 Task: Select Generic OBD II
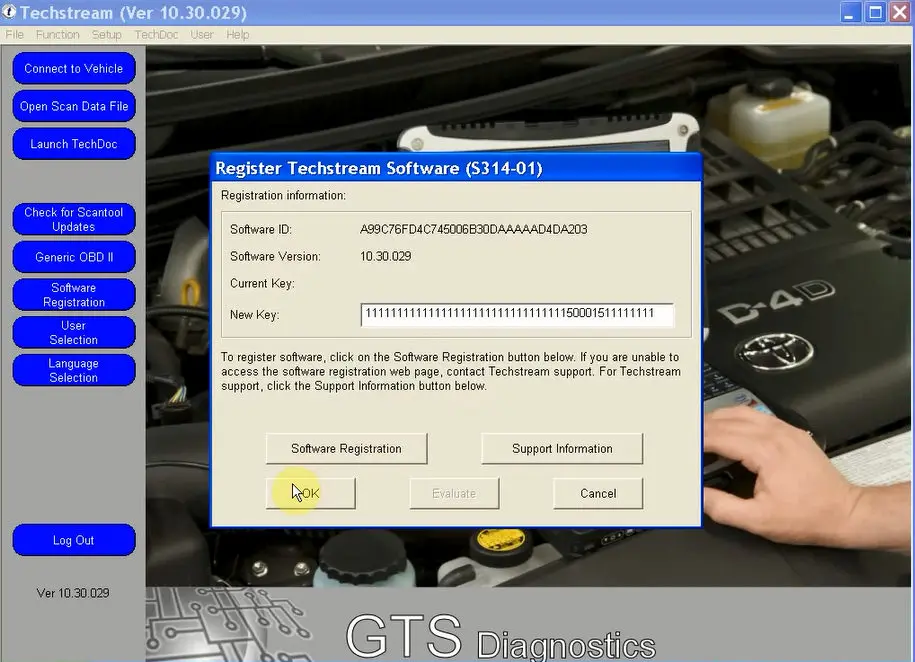[x=74, y=257]
